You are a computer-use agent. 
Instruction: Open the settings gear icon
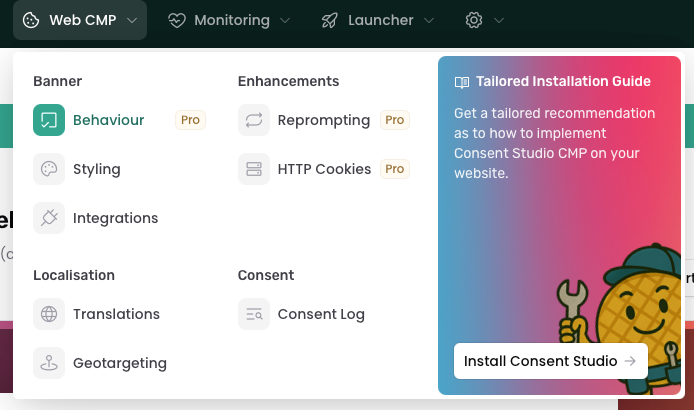pyautogui.click(x=474, y=20)
